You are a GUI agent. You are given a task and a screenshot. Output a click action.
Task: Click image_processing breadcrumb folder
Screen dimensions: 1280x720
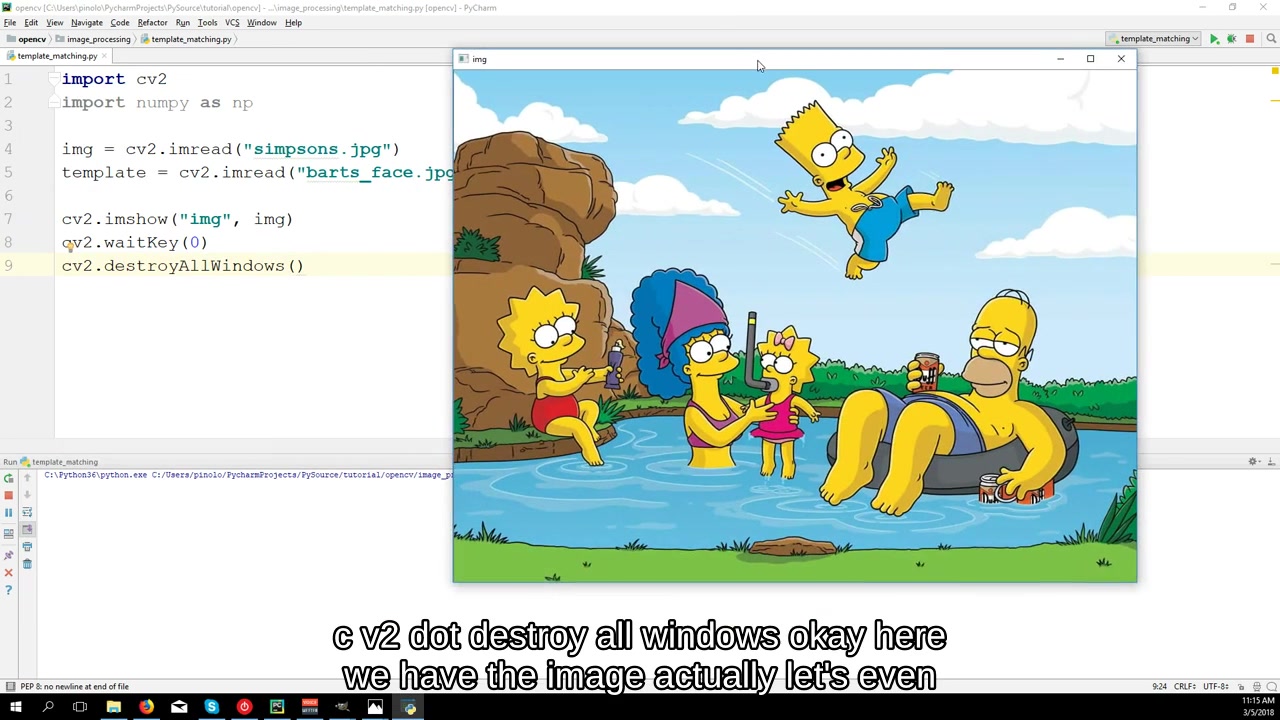pyautogui.click(x=93, y=39)
